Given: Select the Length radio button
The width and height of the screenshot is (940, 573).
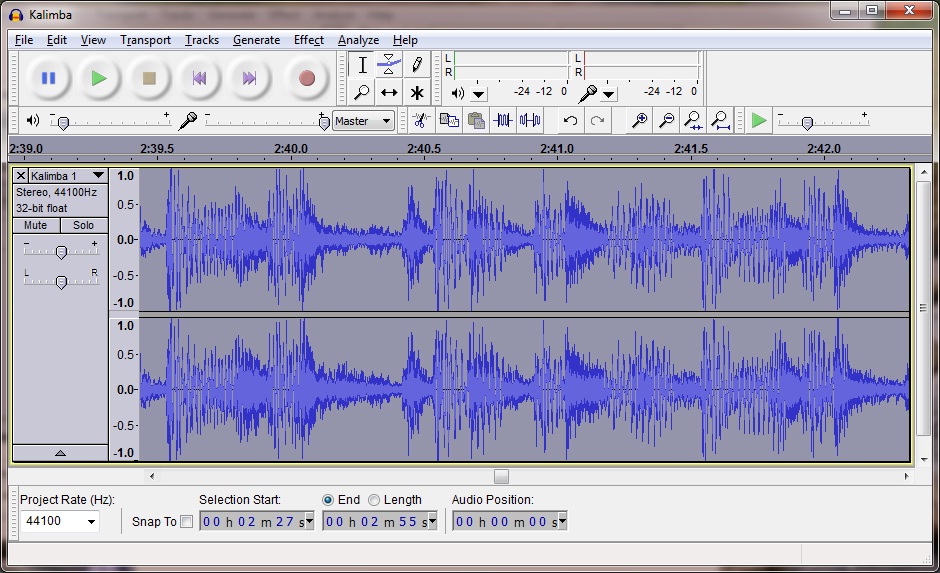Looking at the screenshot, I should point(374,500).
